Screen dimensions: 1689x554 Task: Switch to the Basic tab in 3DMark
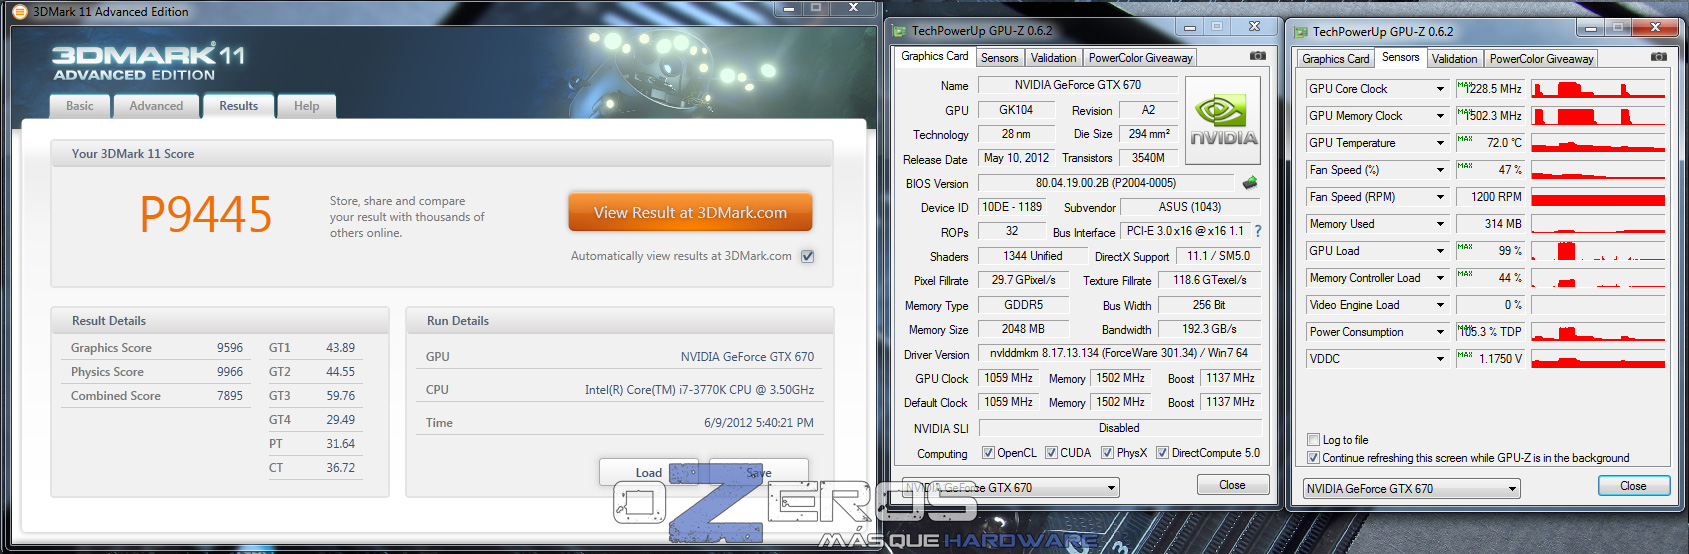pos(79,106)
